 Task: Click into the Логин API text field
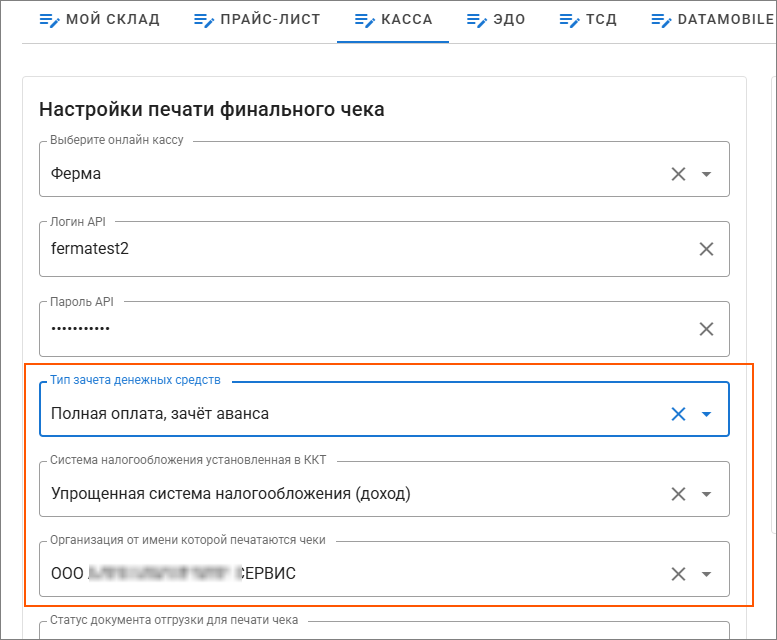pos(350,249)
